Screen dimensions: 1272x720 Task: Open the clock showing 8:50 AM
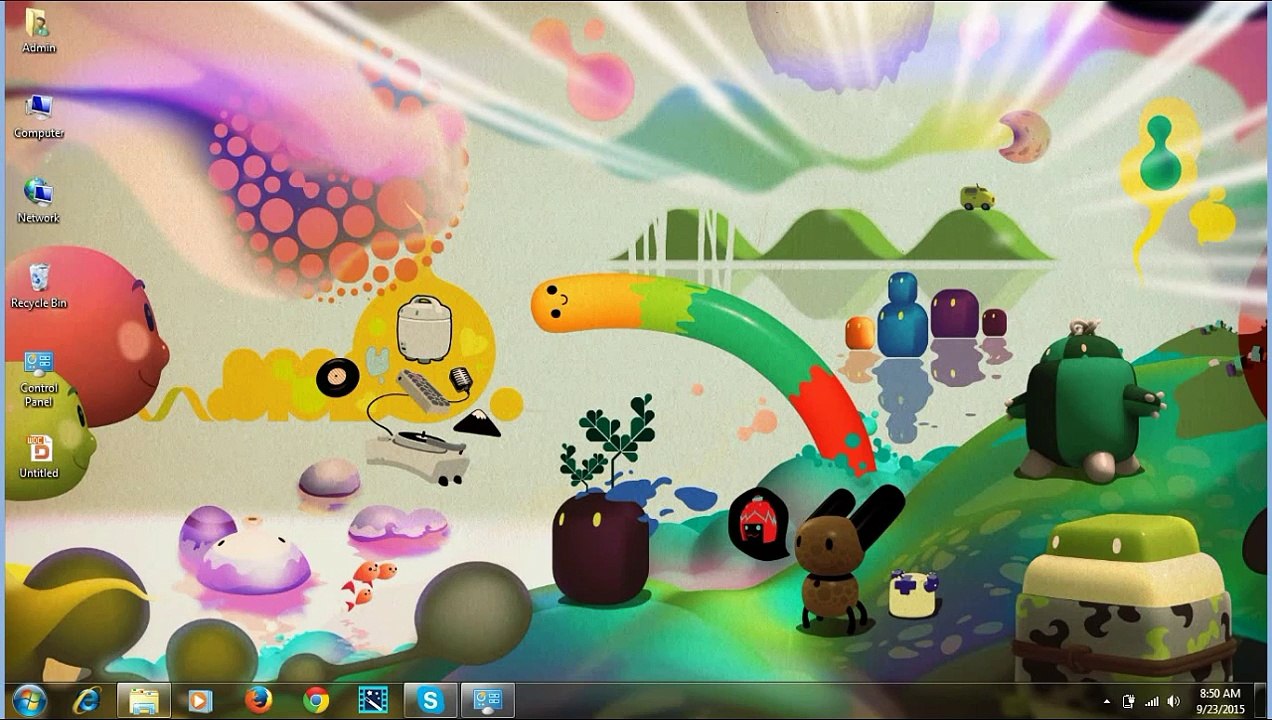[x=1220, y=701]
